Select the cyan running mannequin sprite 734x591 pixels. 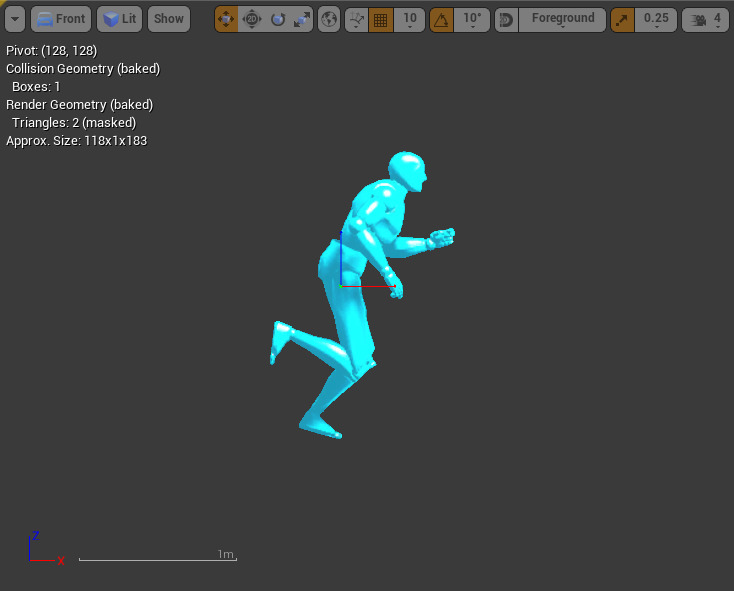[363, 295]
